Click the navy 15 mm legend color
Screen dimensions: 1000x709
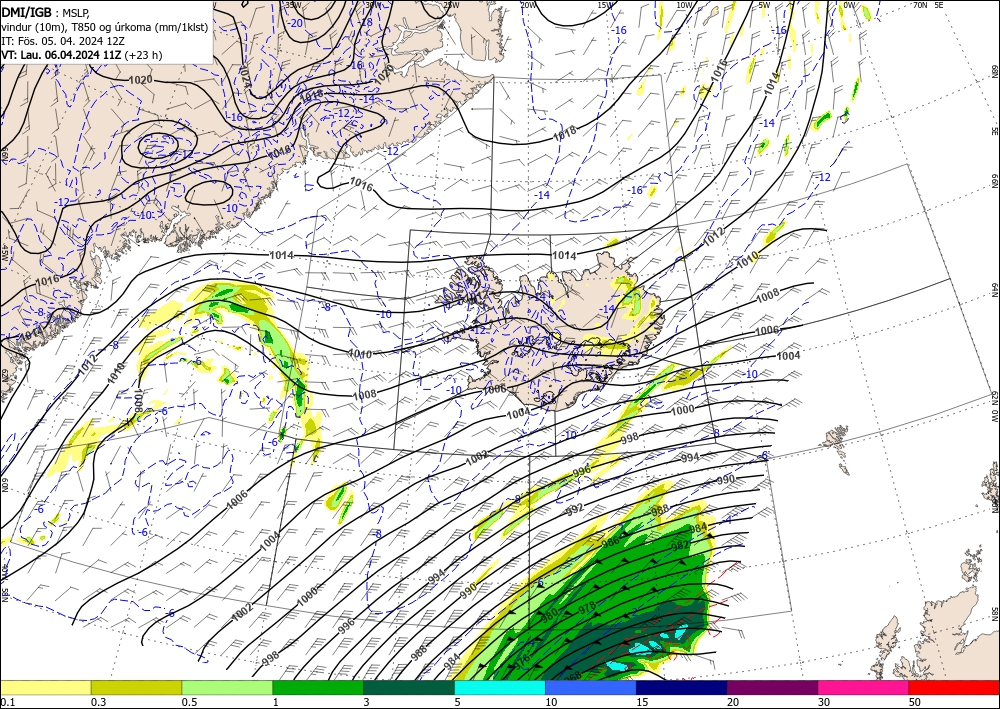click(682, 687)
